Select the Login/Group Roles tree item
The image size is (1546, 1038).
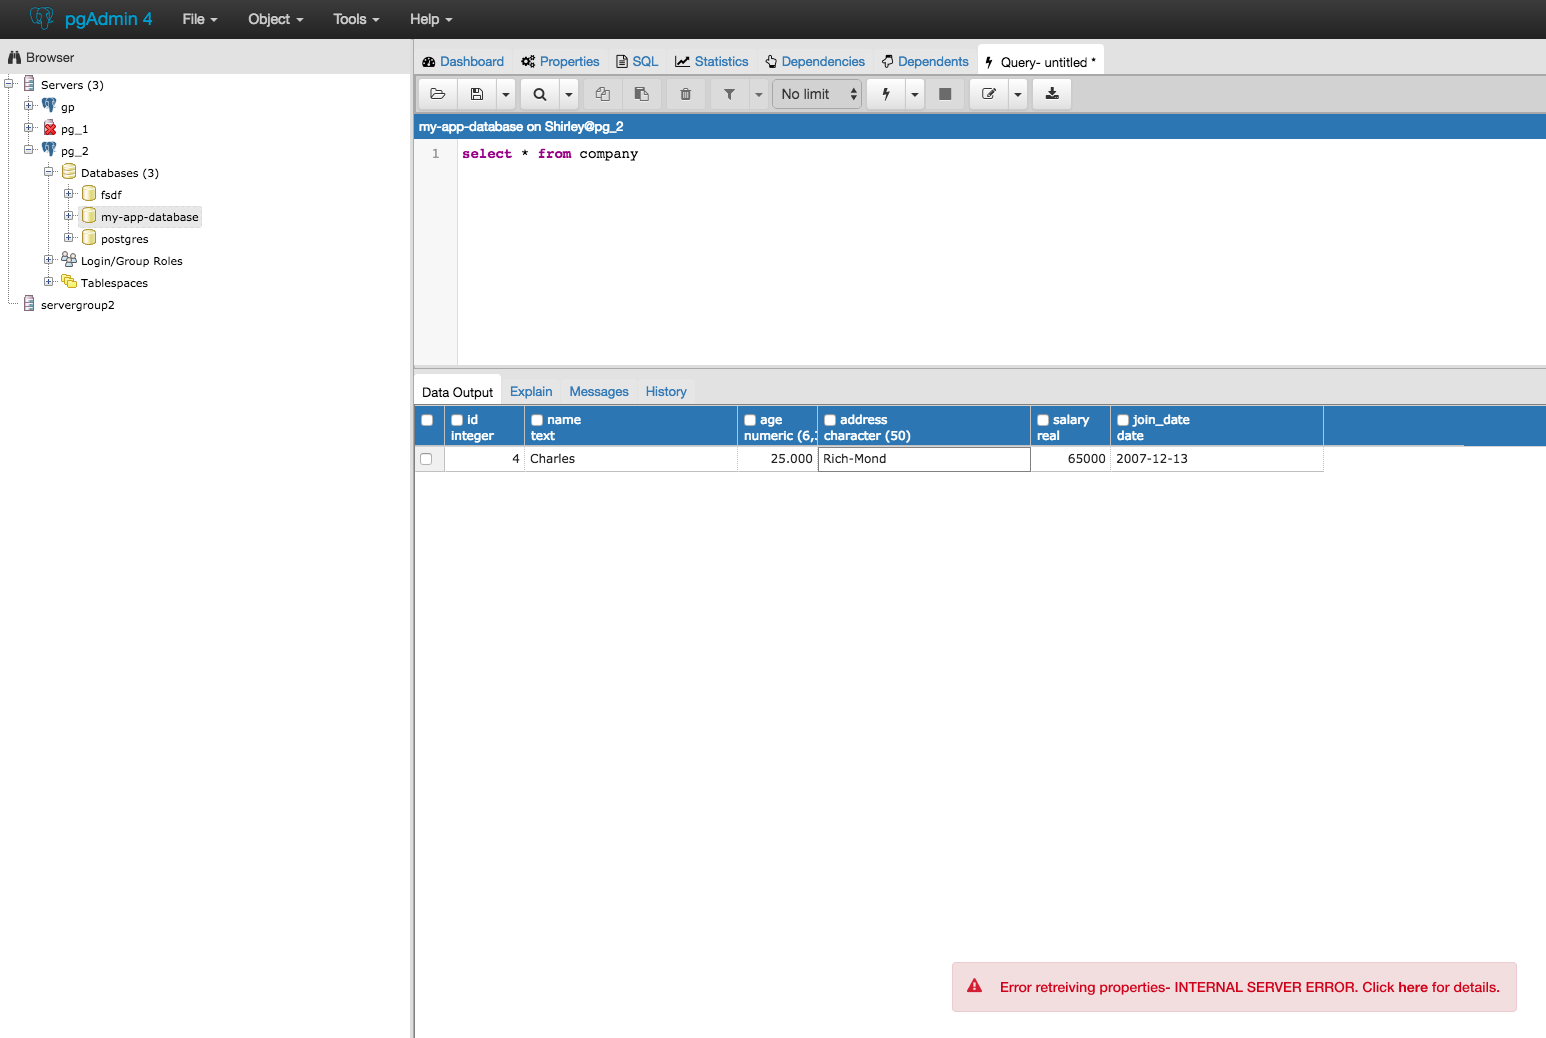(131, 261)
